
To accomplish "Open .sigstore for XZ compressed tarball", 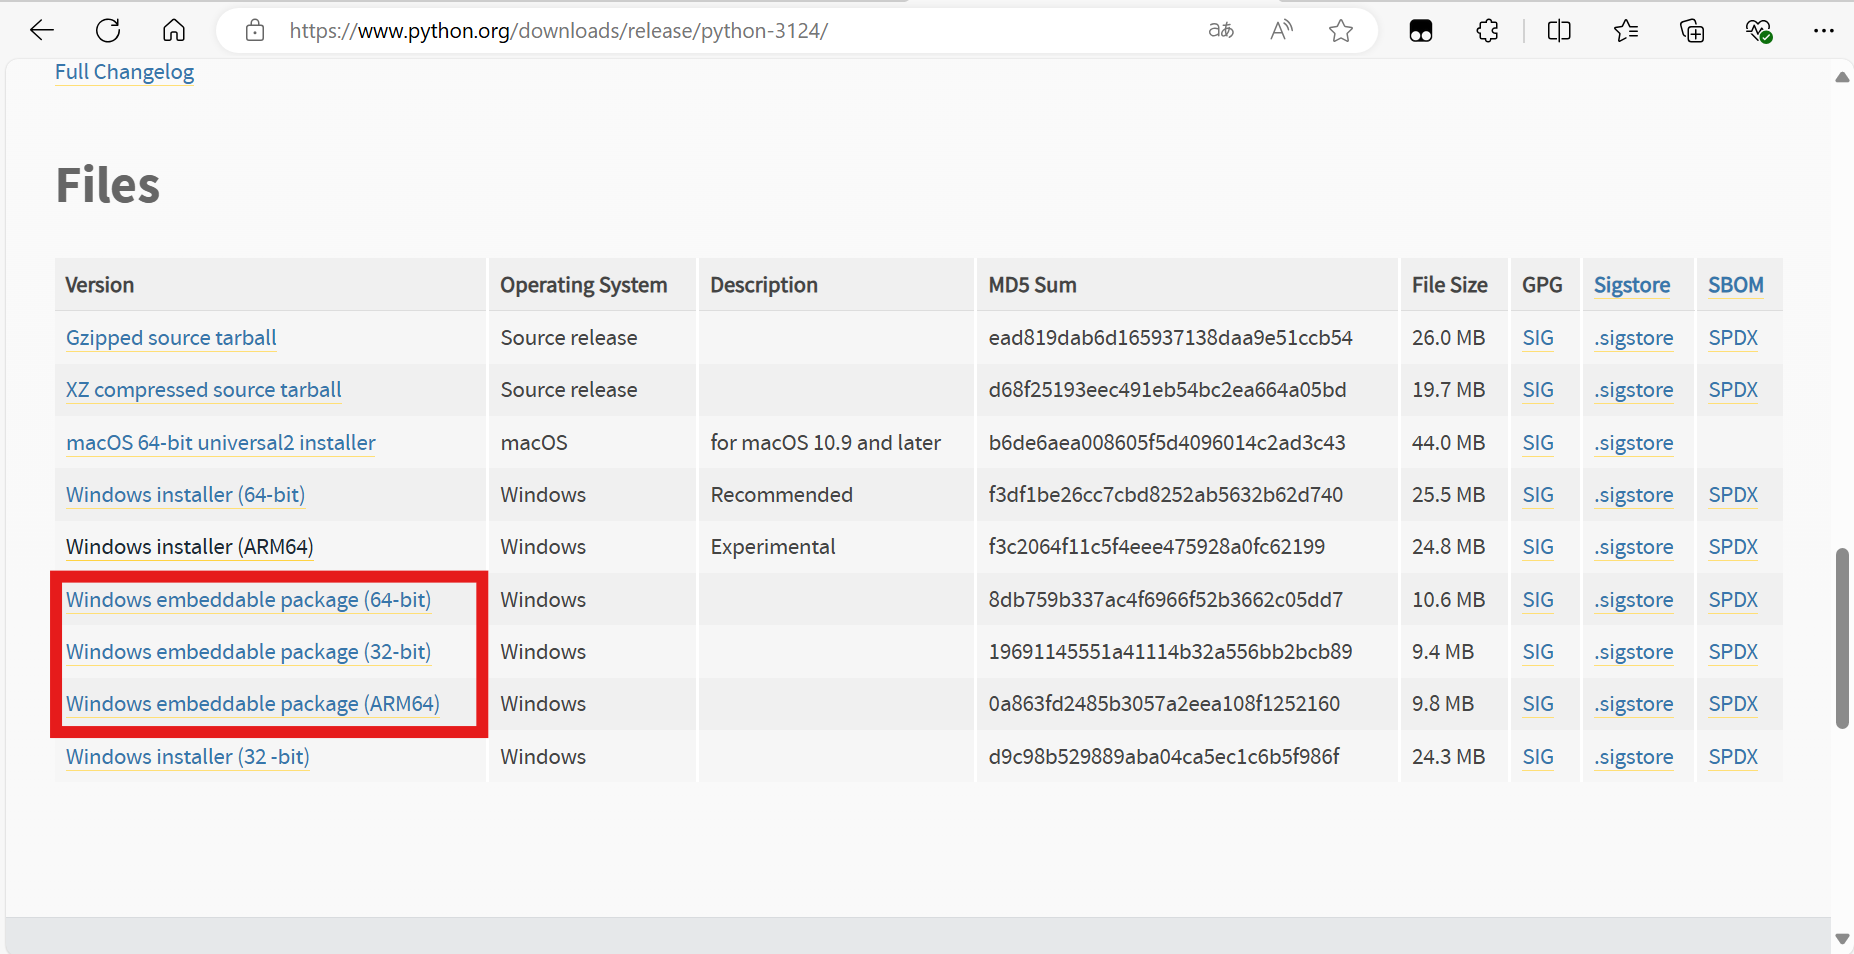I will click(x=1634, y=390).
